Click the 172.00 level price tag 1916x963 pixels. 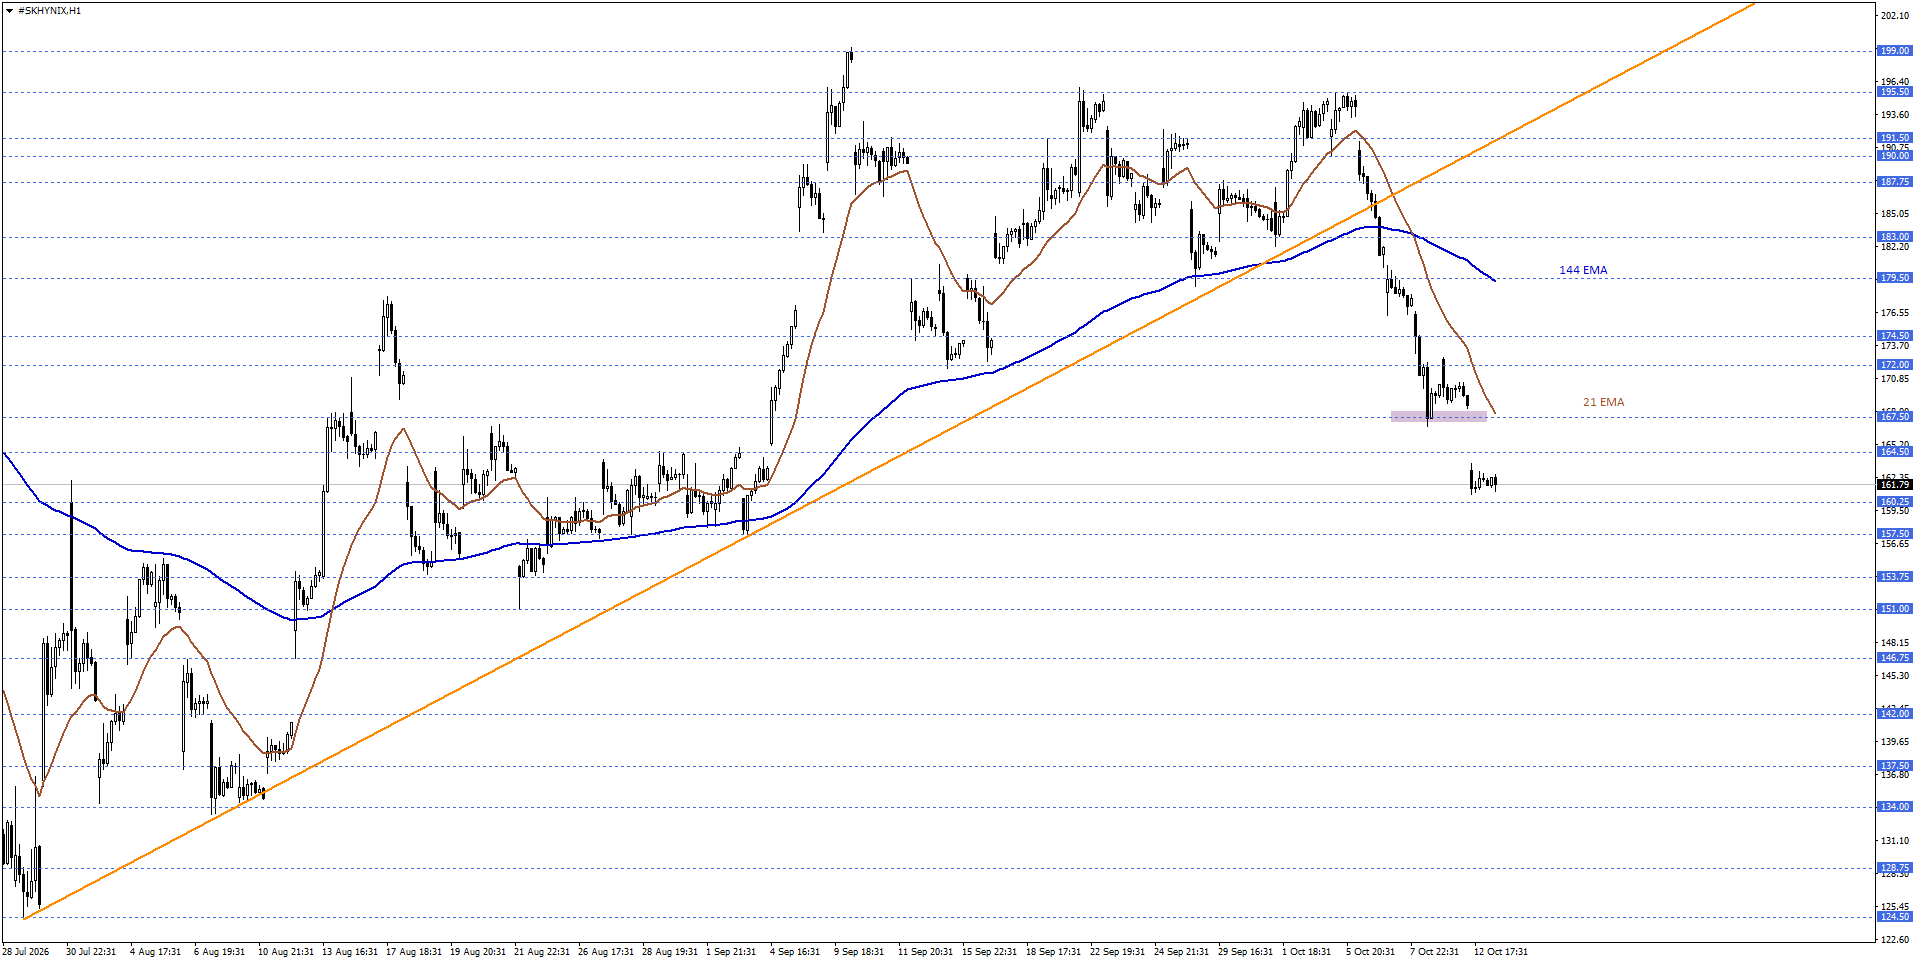click(1895, 365)
